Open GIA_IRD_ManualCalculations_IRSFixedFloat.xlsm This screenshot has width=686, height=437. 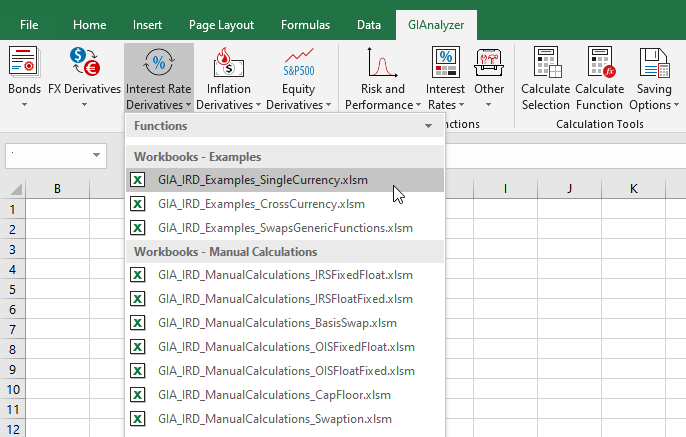coord(285,275)
